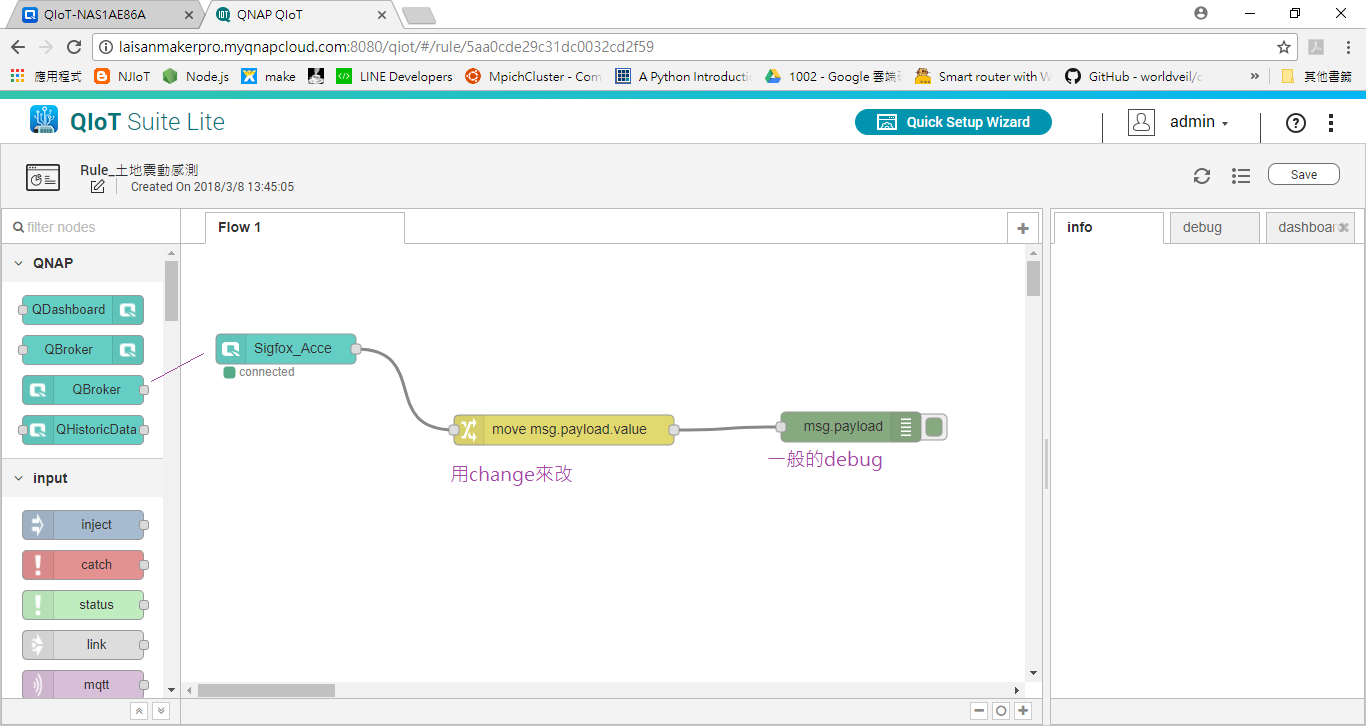Screen dimensions: 1366x728
Task: Select the catch node in the palette
Action: click(x=83, y=565)
